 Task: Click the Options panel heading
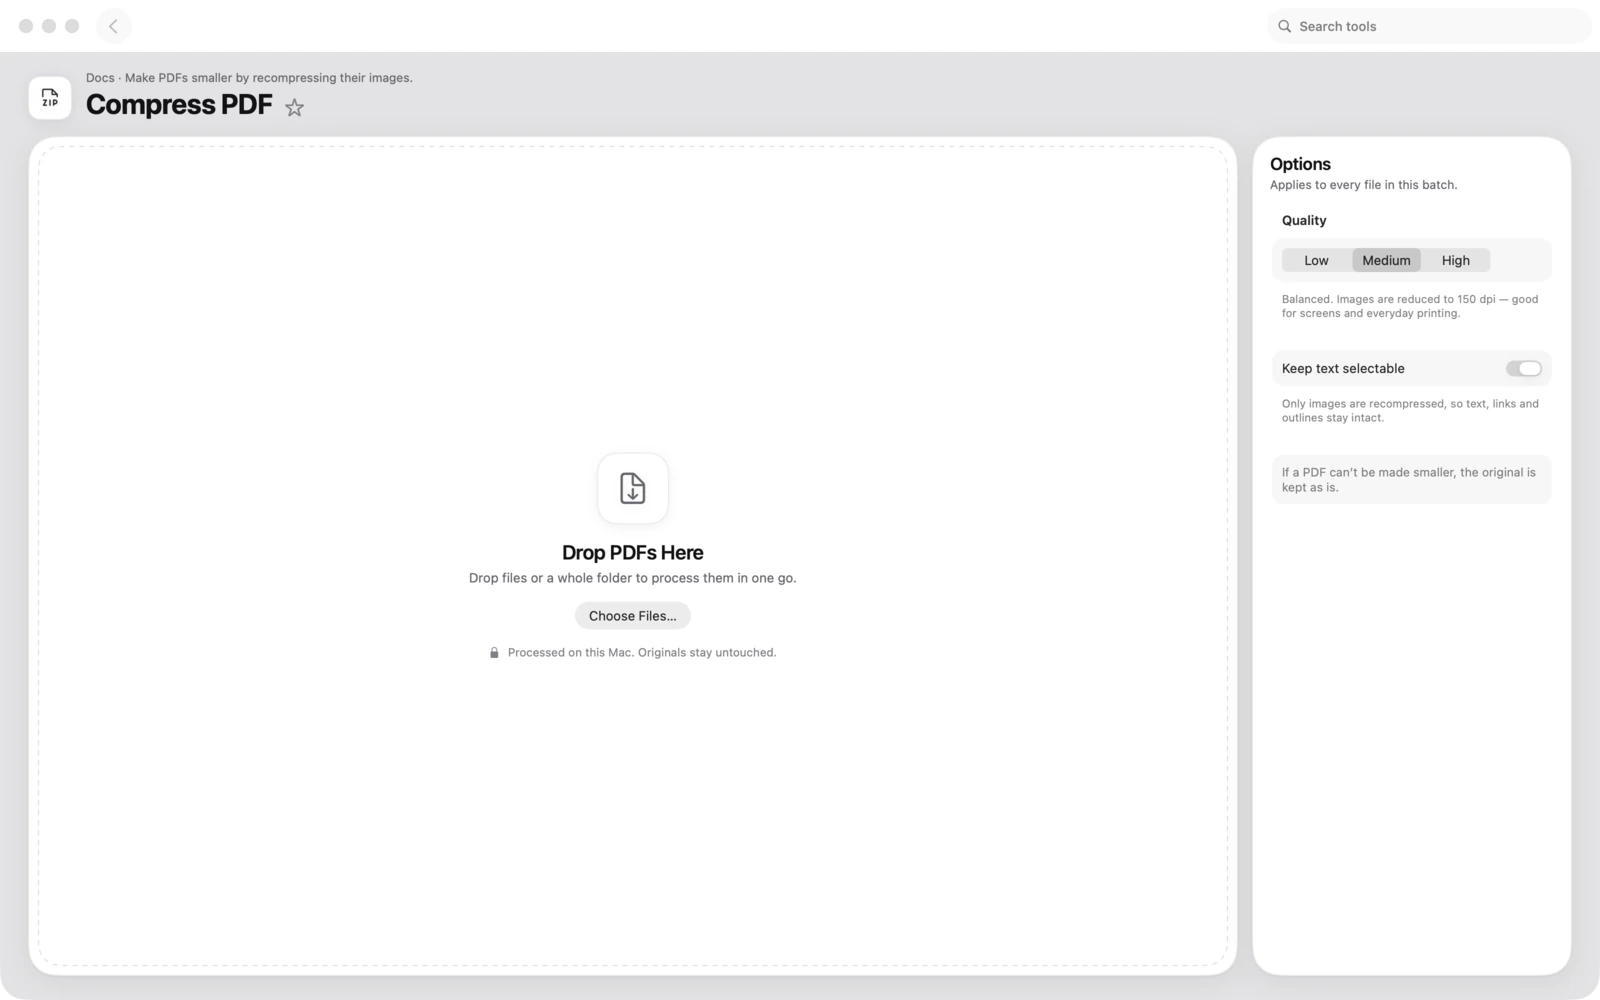[1300, 164]
